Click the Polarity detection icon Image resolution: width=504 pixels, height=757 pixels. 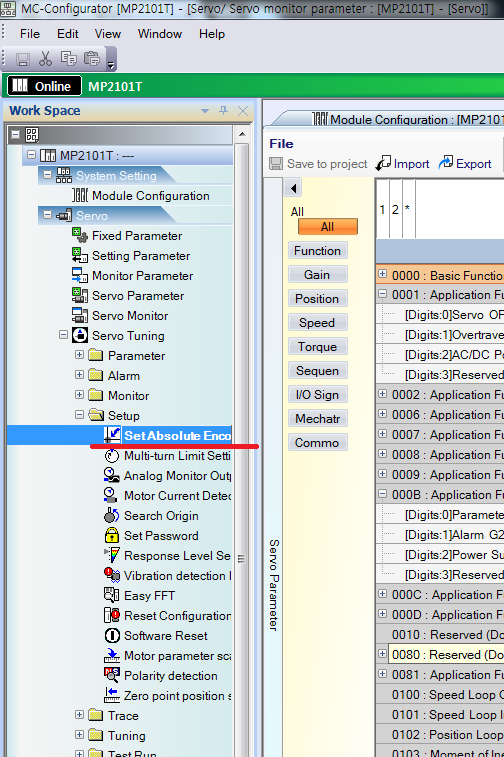click(x=112, y=675)
